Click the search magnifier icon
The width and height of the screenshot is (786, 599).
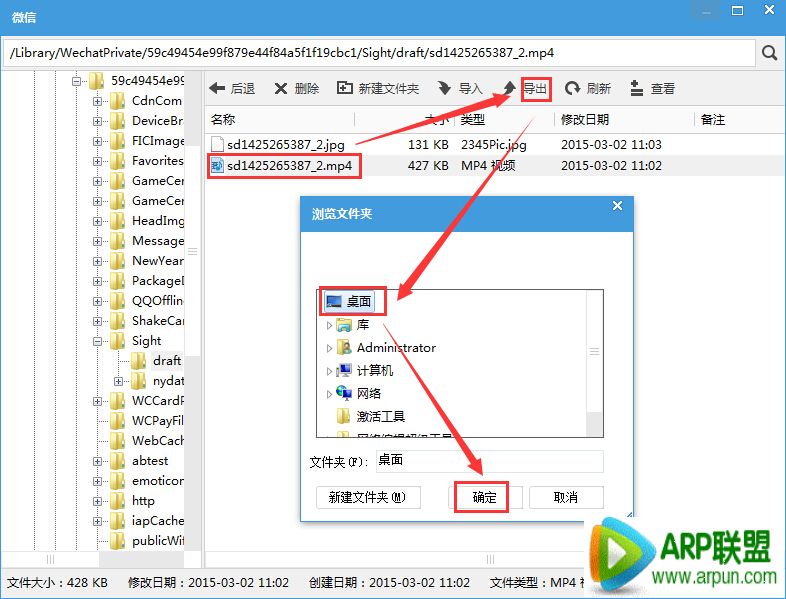769,53
